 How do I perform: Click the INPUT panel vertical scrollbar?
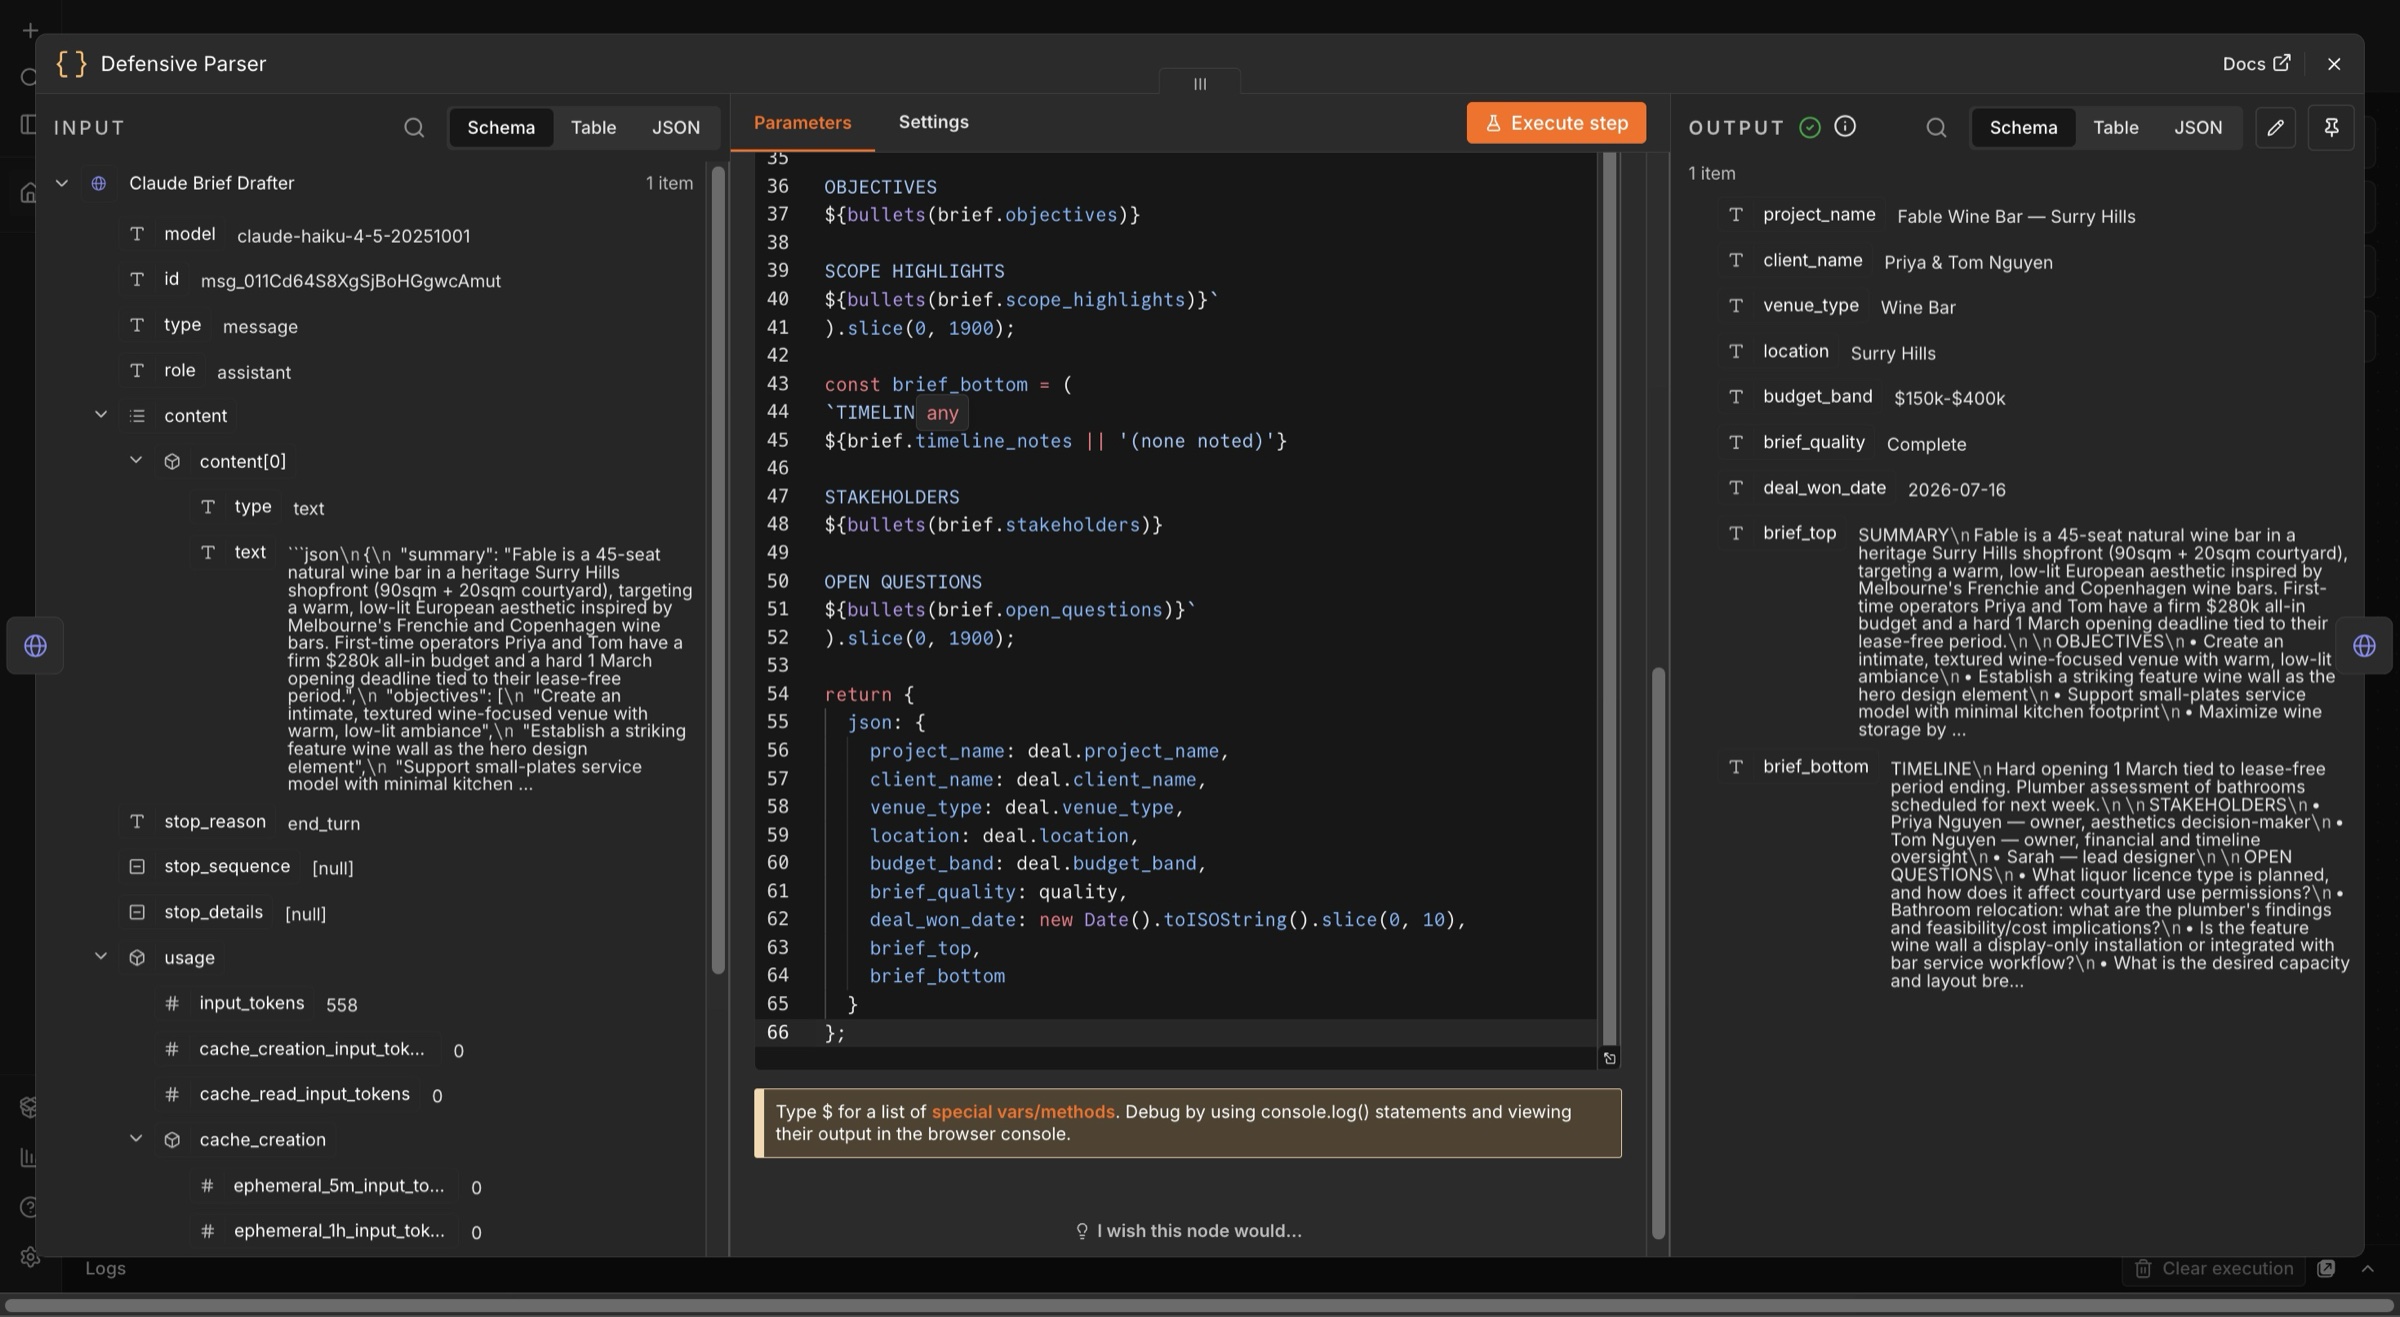coord(717,570)
